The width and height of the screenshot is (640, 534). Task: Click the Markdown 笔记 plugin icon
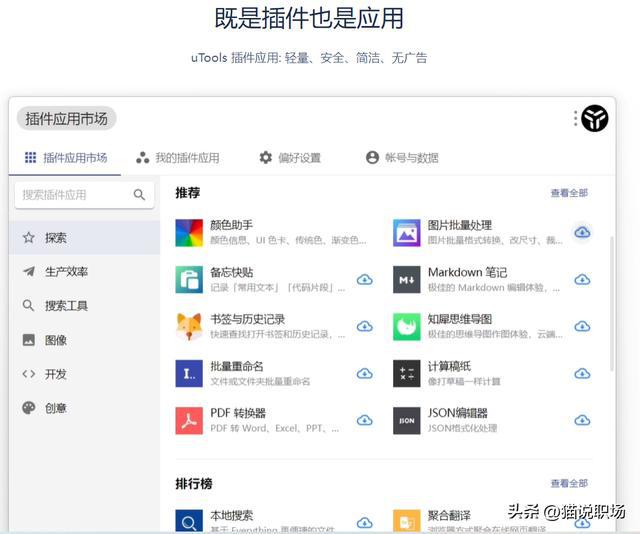coord(406,279)
